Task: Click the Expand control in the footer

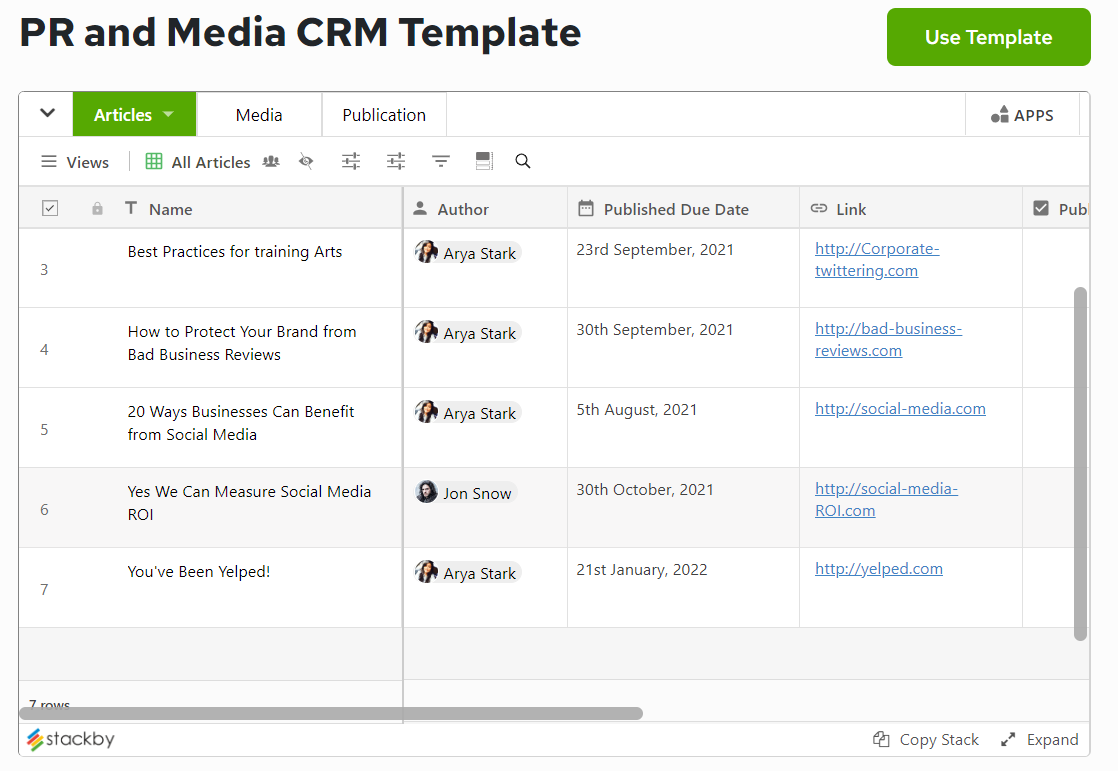Action: click(1040, 739)
